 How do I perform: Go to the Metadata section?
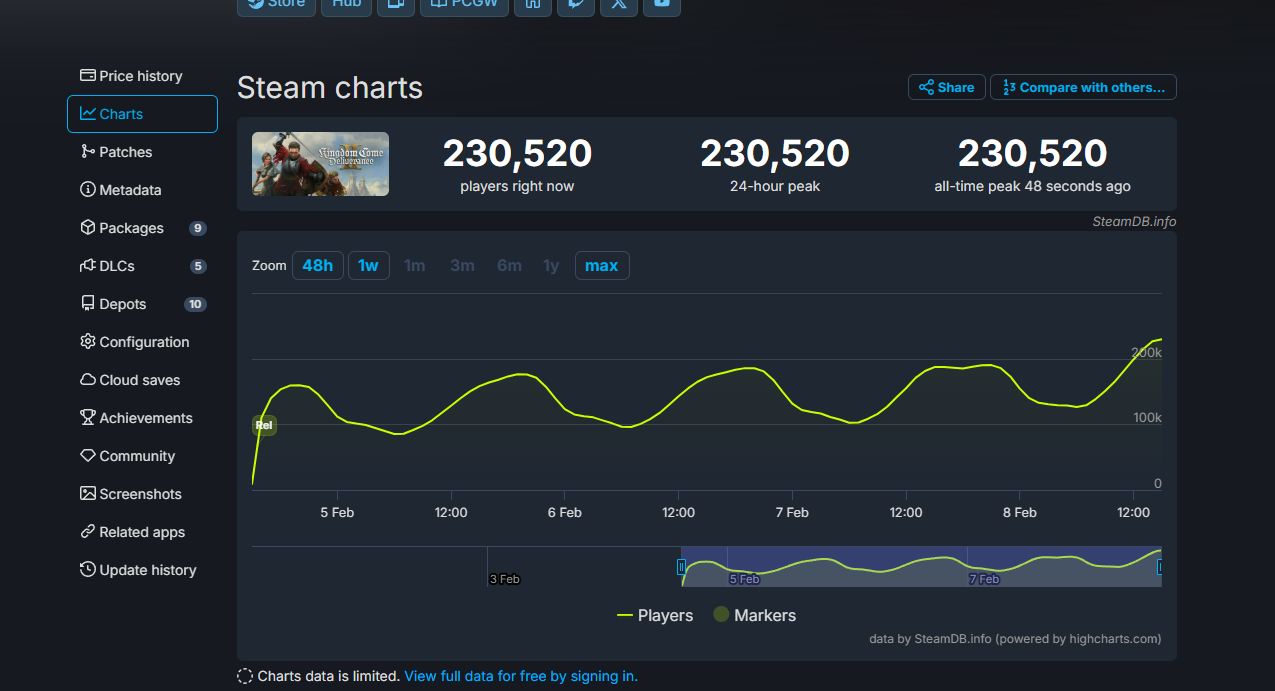pyautogui.click(x=129, y=190)
